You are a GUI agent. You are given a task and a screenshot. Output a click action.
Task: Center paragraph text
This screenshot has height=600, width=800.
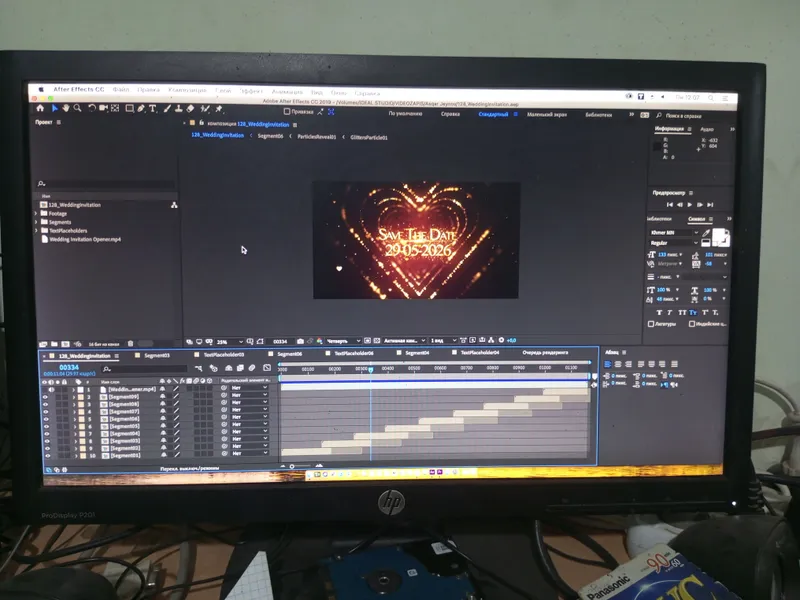[618, 364]
